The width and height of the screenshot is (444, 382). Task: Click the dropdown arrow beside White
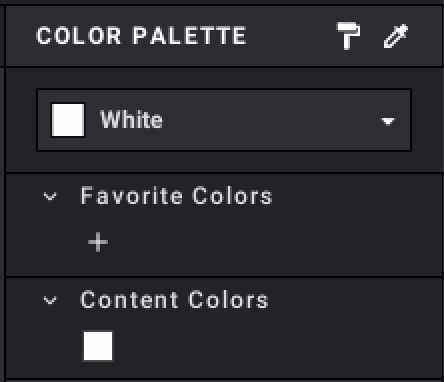[388, 121]
